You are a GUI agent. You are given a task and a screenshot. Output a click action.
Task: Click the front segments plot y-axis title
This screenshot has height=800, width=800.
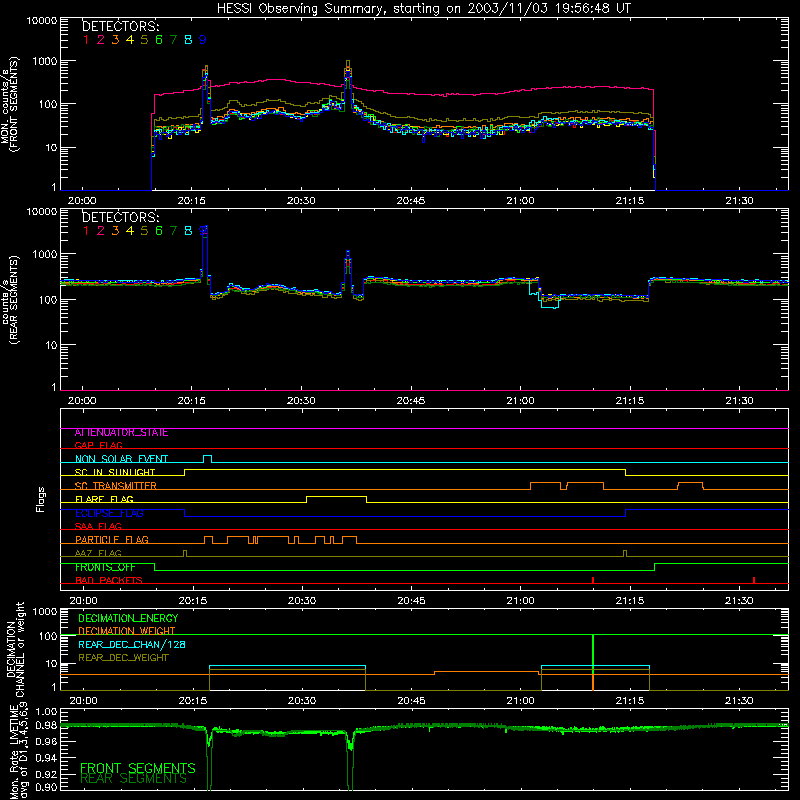[9, 105]
